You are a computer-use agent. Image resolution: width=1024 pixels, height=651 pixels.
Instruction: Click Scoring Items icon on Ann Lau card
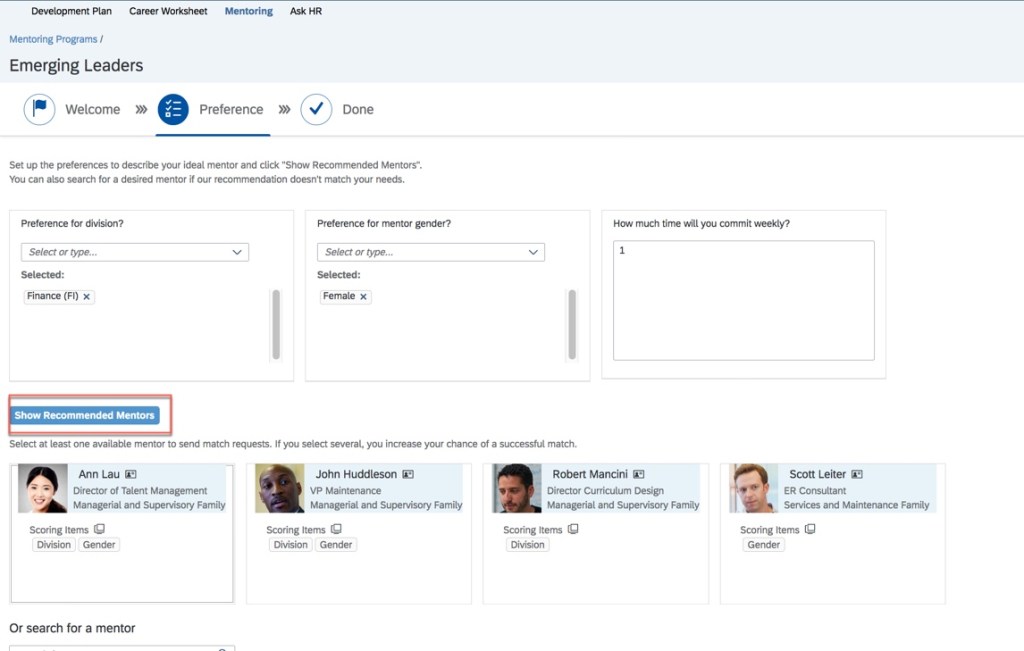tap(99, 529)
